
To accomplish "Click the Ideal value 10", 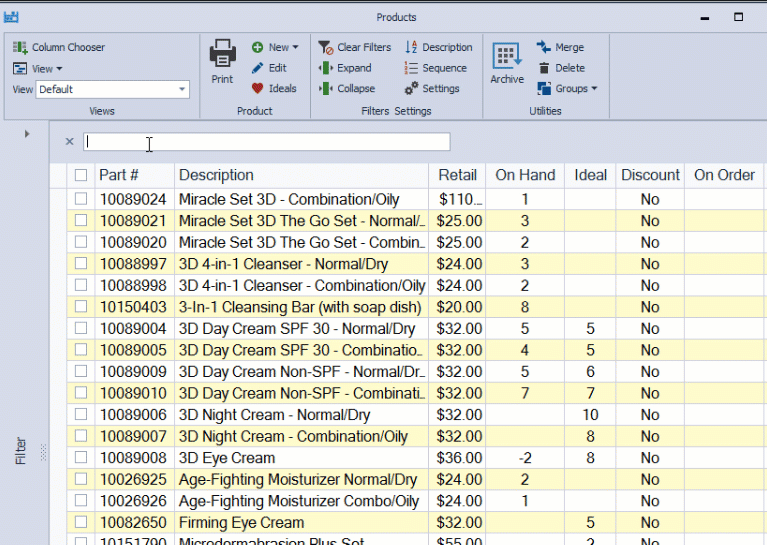I will pos(590,415).
